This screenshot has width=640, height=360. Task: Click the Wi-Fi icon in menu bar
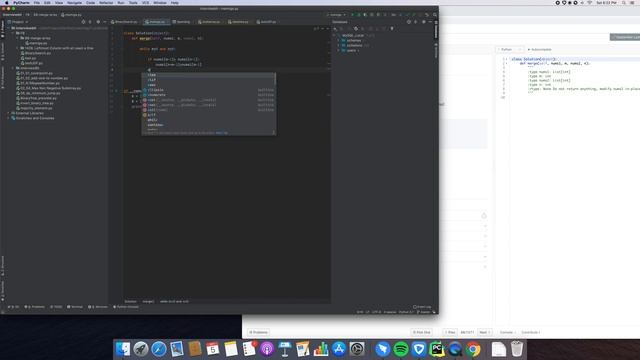coord(589,3)
